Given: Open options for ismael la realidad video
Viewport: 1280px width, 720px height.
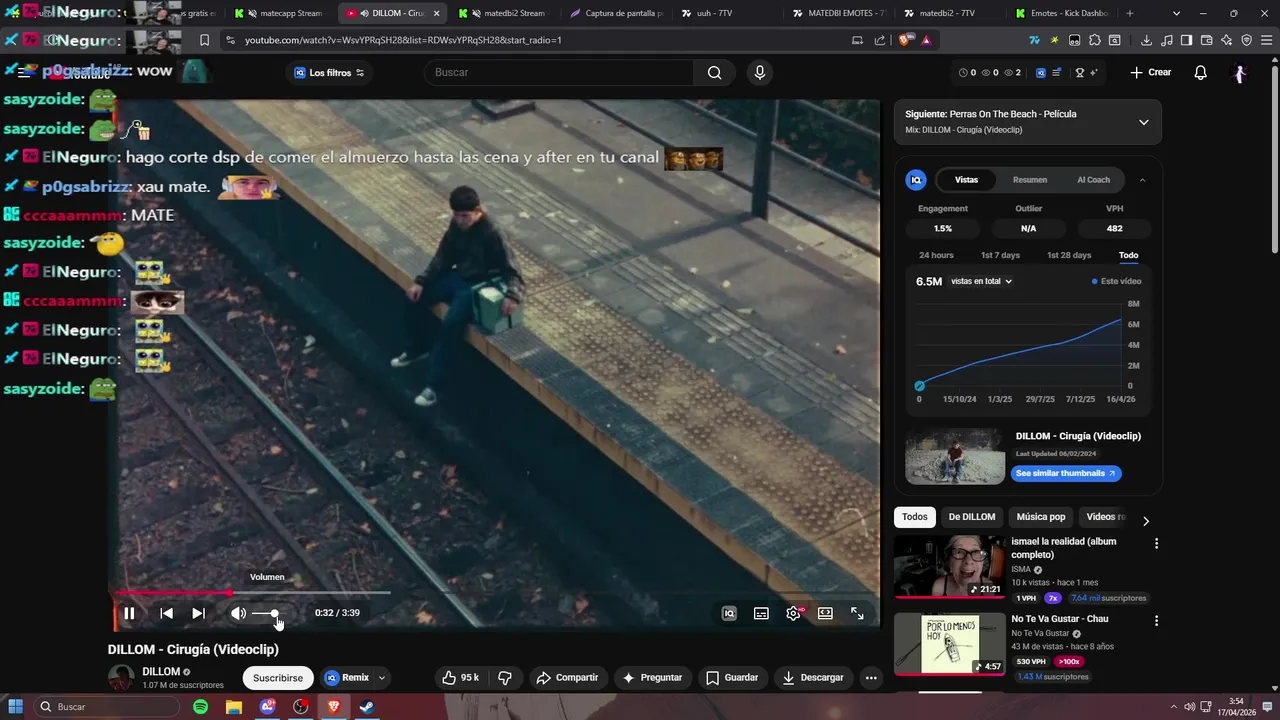Looking at the screenshot, I should pos(1156,543).
